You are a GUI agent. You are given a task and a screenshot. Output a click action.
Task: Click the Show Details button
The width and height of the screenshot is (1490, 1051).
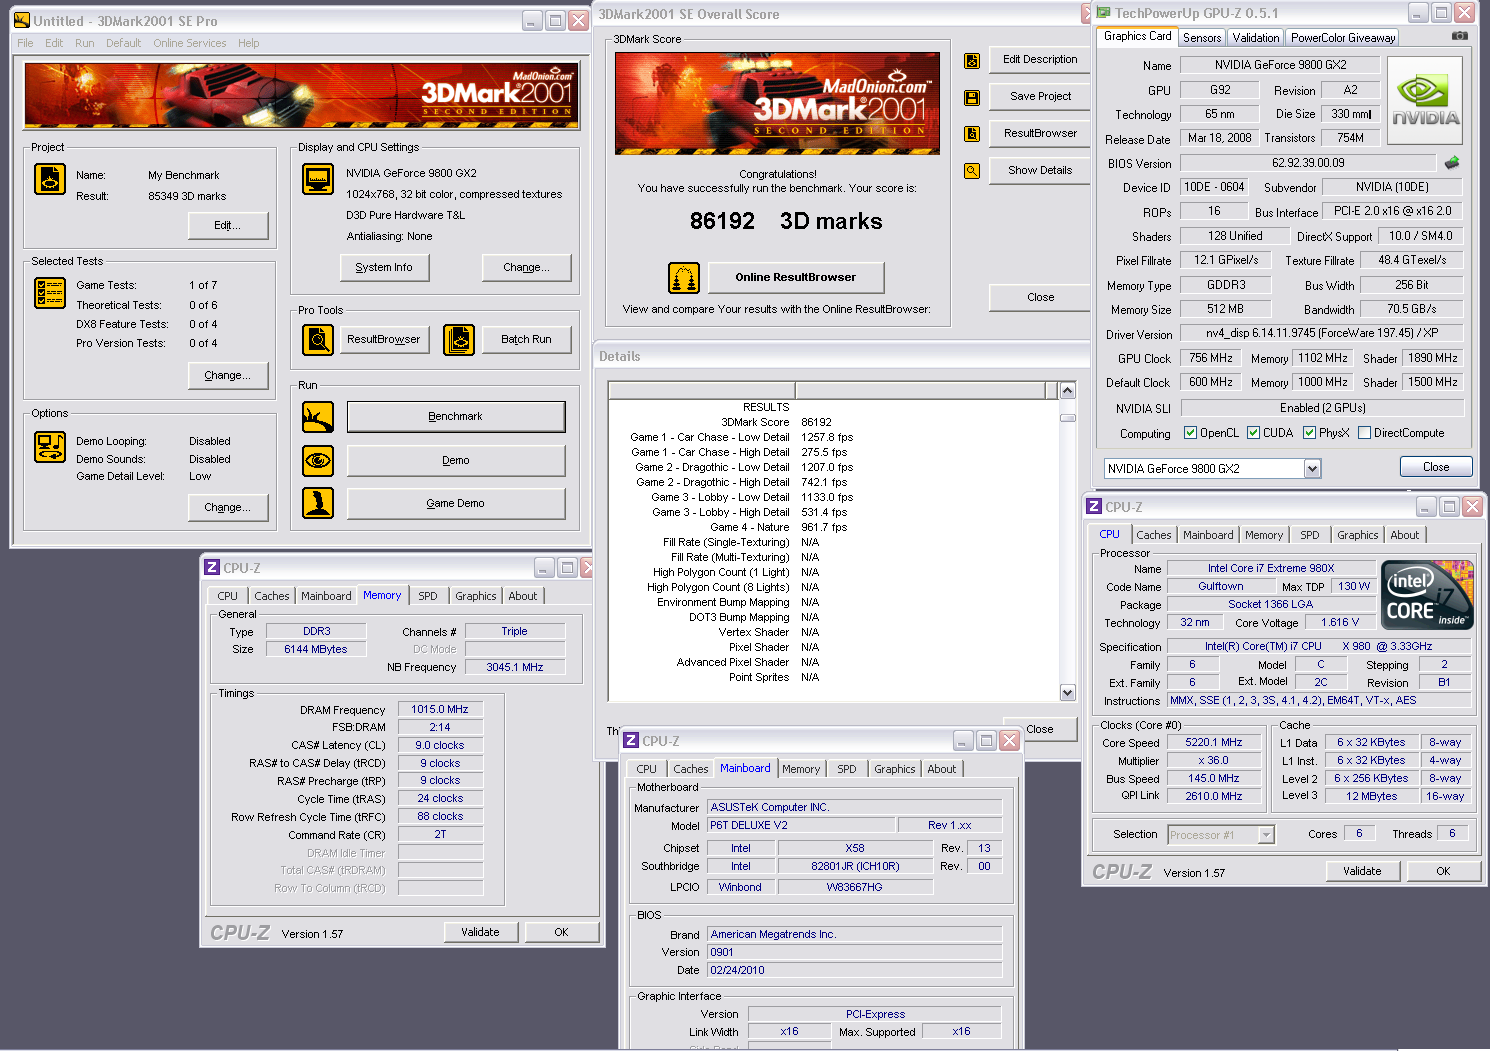click(x=1040, y=170)
